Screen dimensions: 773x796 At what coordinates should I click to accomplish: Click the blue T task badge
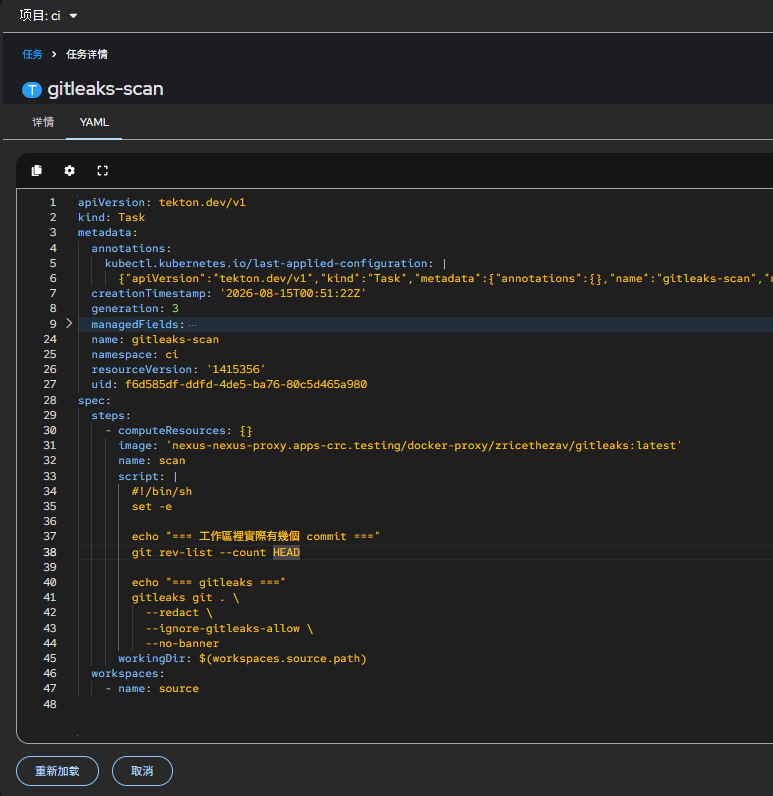[32, 90]
